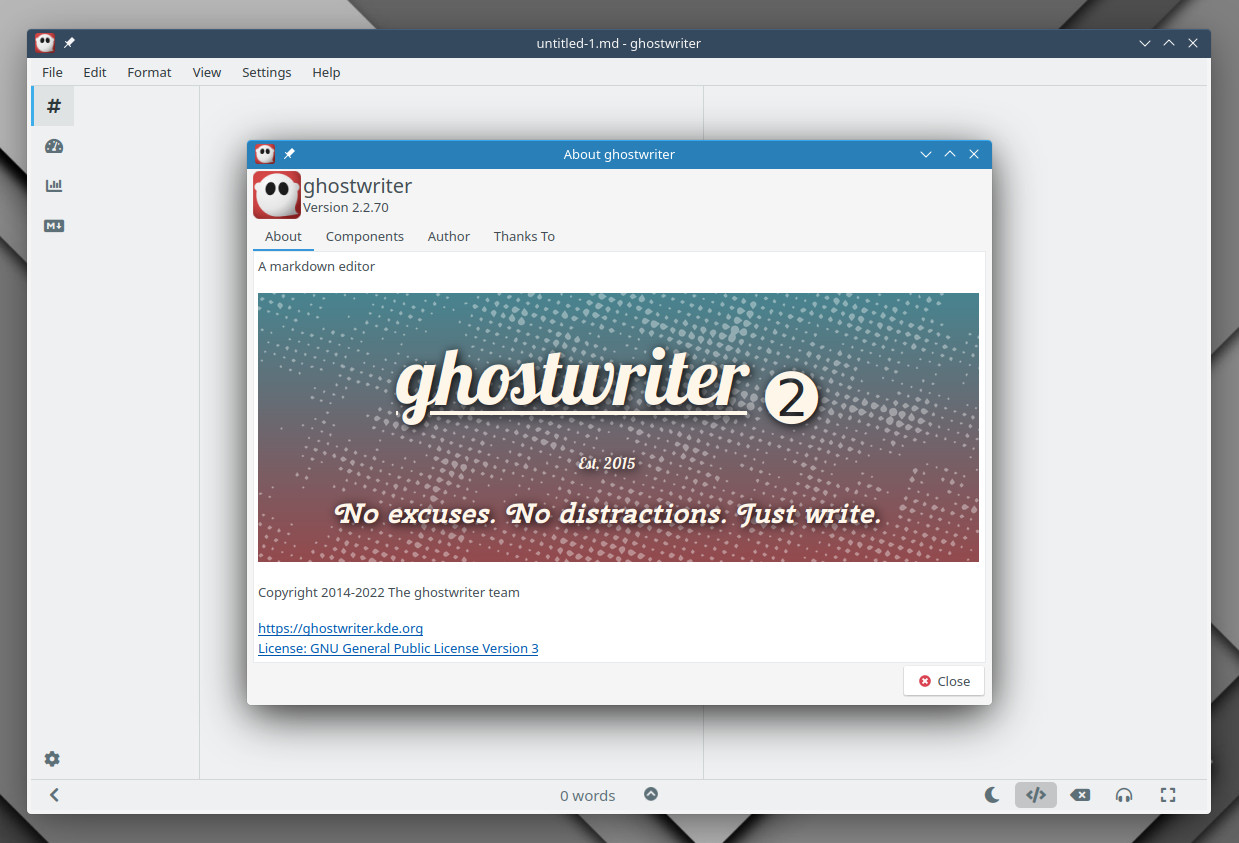Click the ghost icon in About dialog title bar

coord(265,154)
